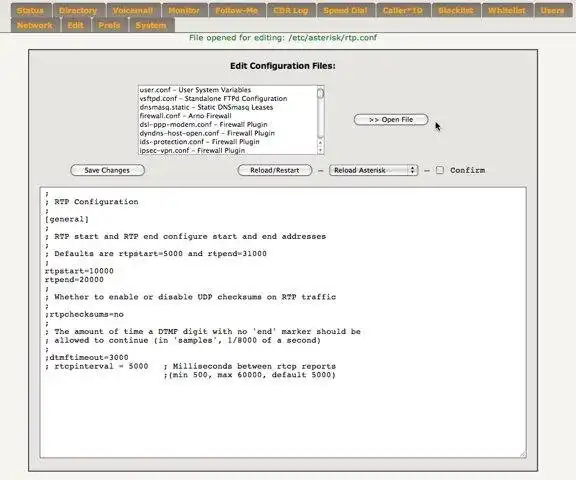Click the file list scroll down arrow

point(320,151)
